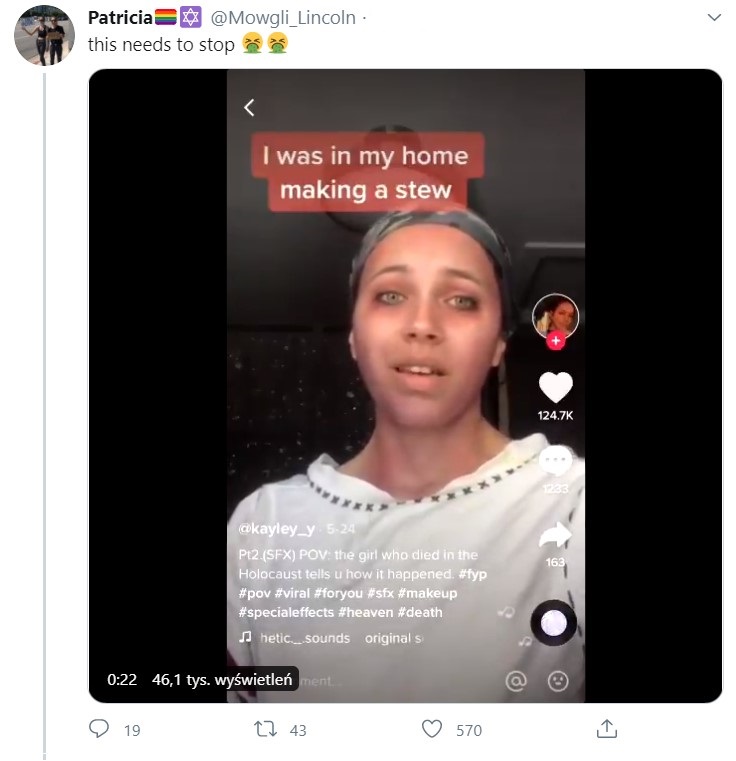The width and height of the screenshot is (736, 761).
Task: Open the TikTok creator profile picture
Action: (556, 315)
